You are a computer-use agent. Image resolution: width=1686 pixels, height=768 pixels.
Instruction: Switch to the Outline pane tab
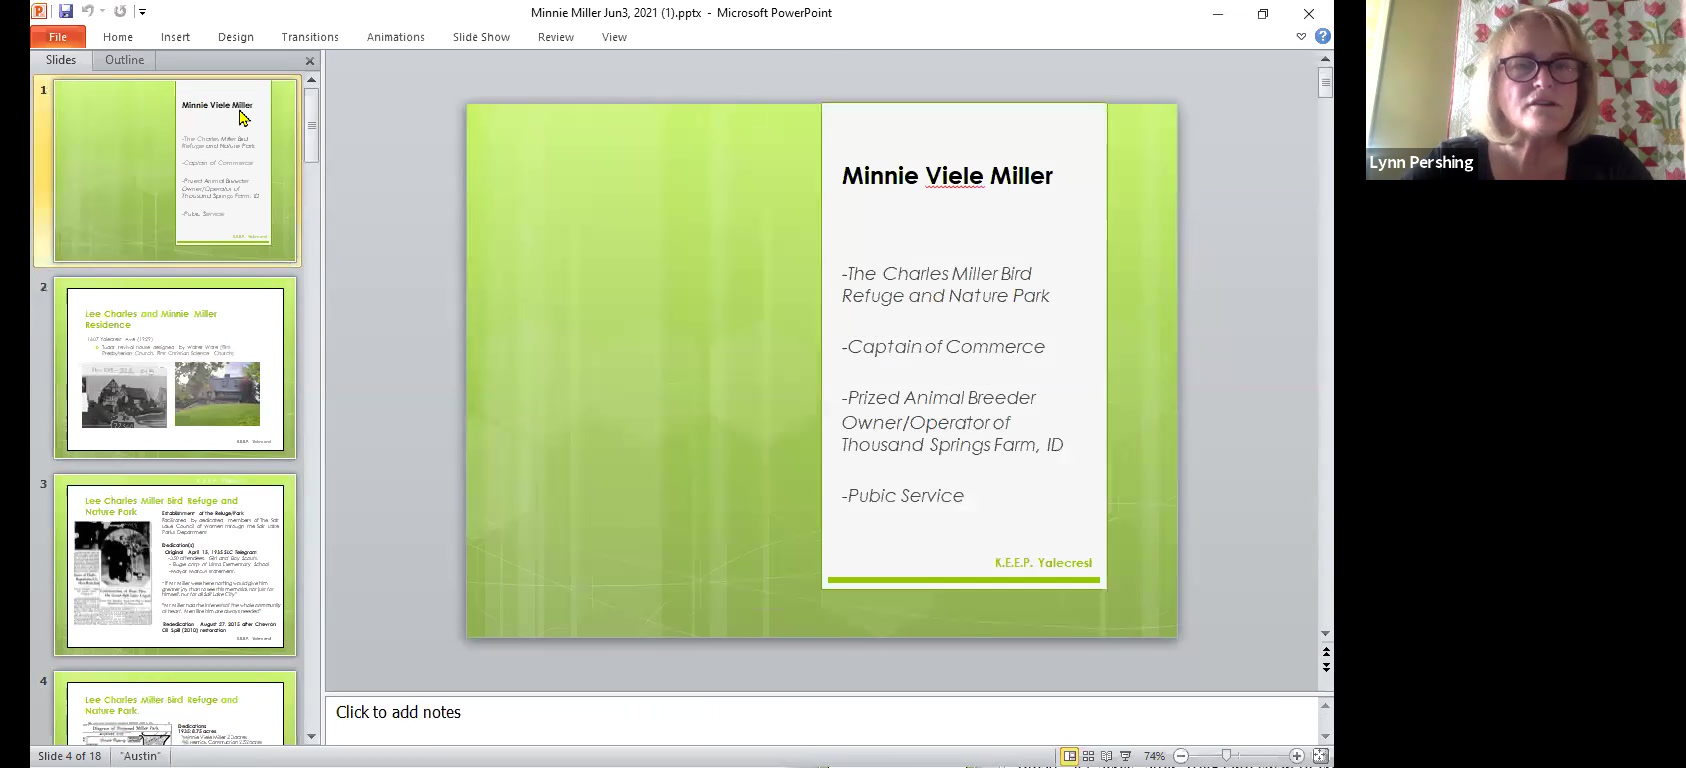124,60
